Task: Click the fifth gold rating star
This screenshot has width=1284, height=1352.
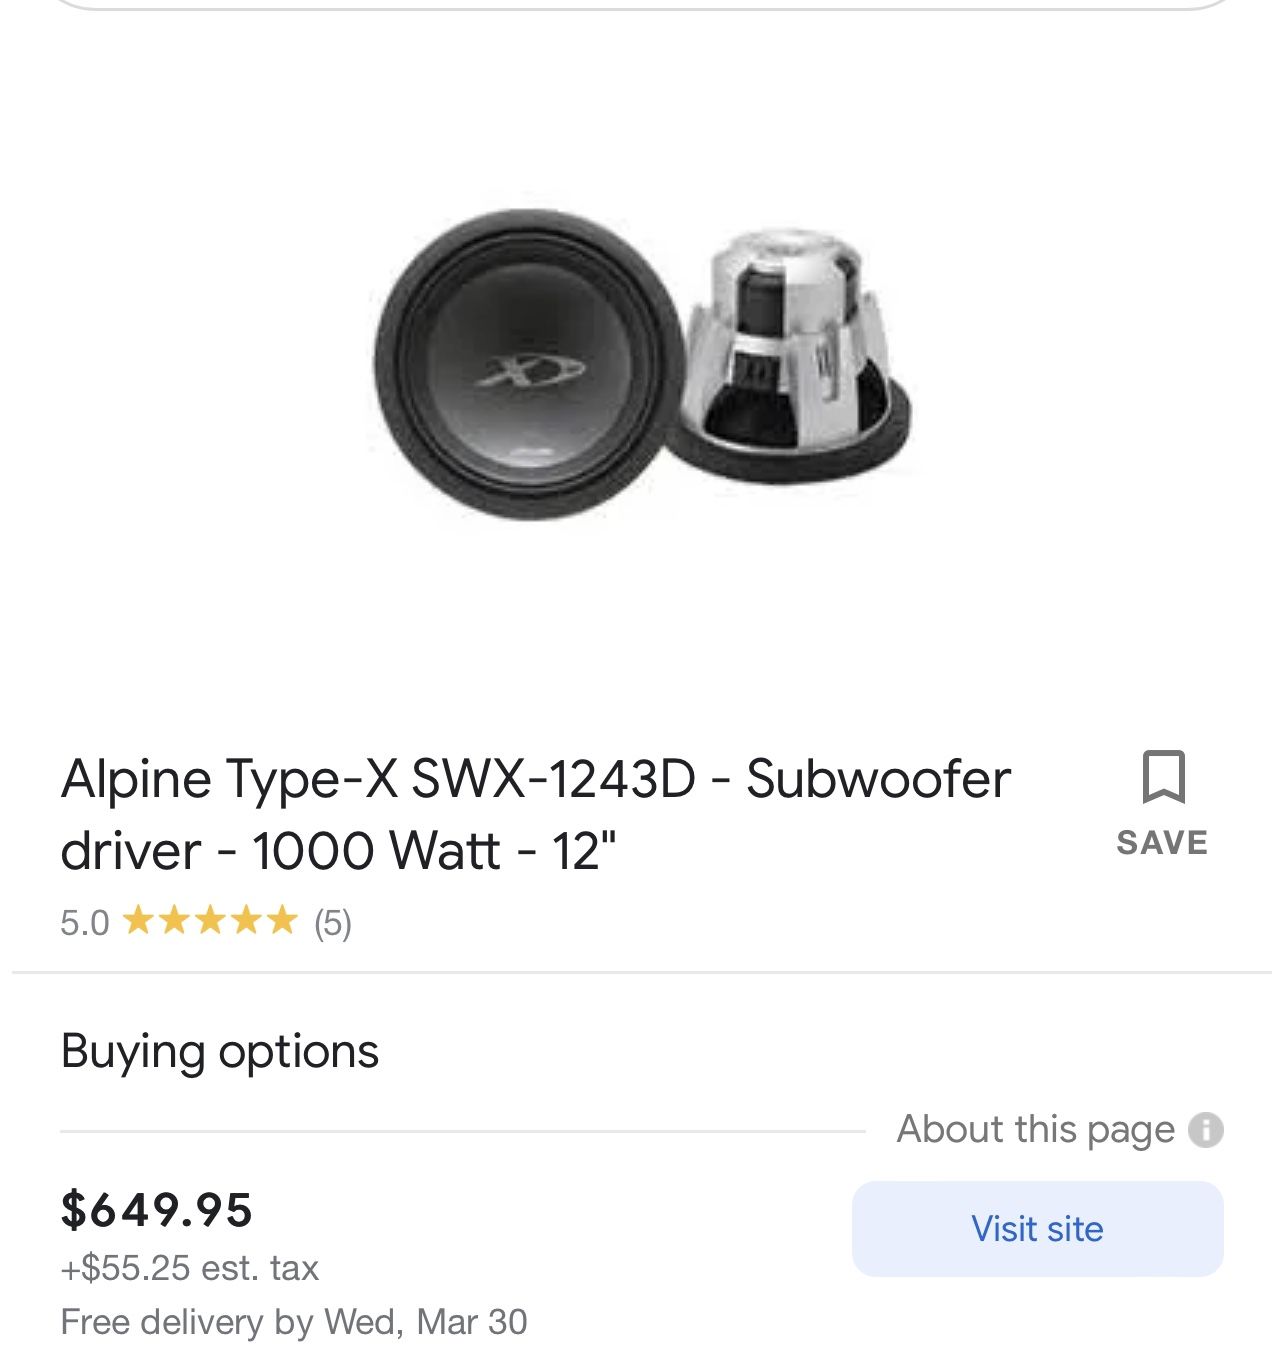Action: click(282, 920)
